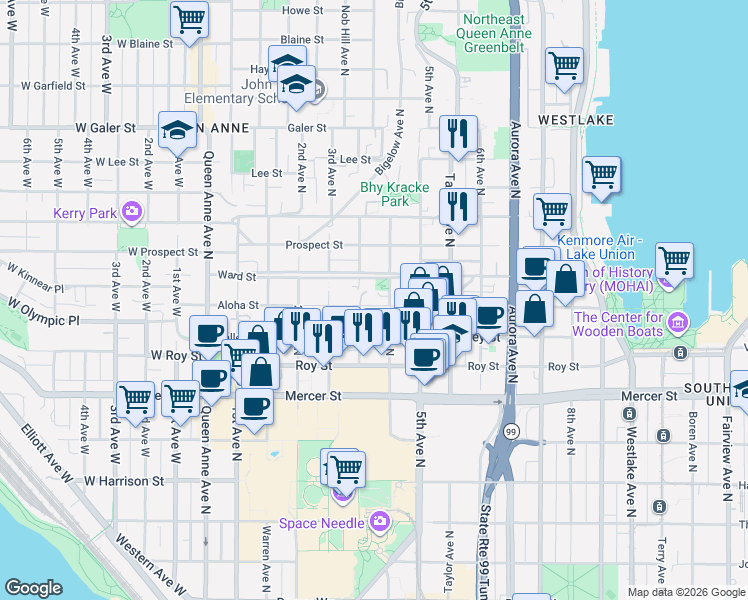Click the cafe marker on Queen Anne Ave N above W Roy St
Viewport: 748px width, 600px height.
coord(208,334)
